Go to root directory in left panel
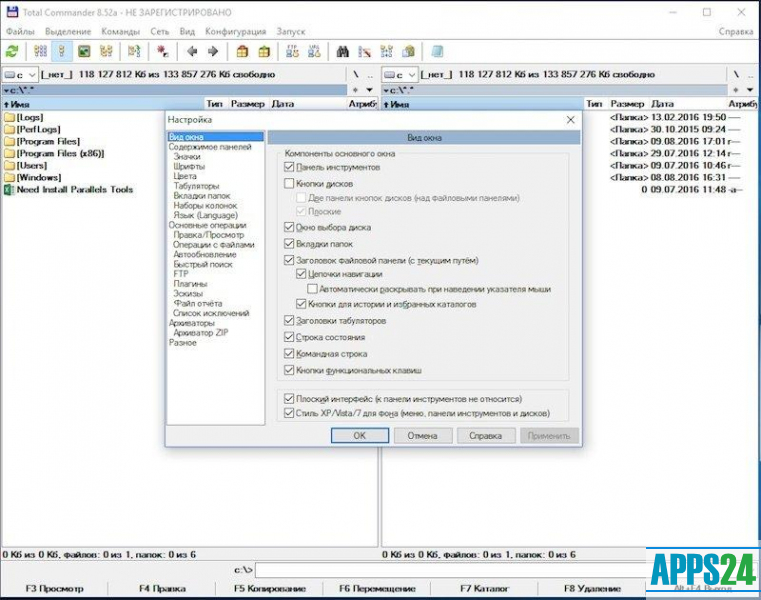The image size is (761, 600). (356, 74)
